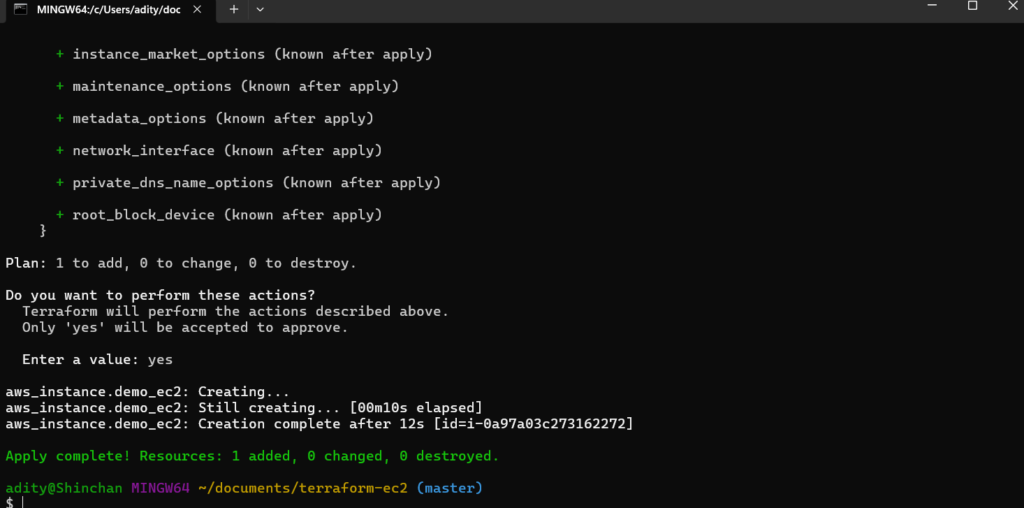1024x508 pixels.
Task: Expand the new tab profile dropdown chevron
Action: pos(261,9)
